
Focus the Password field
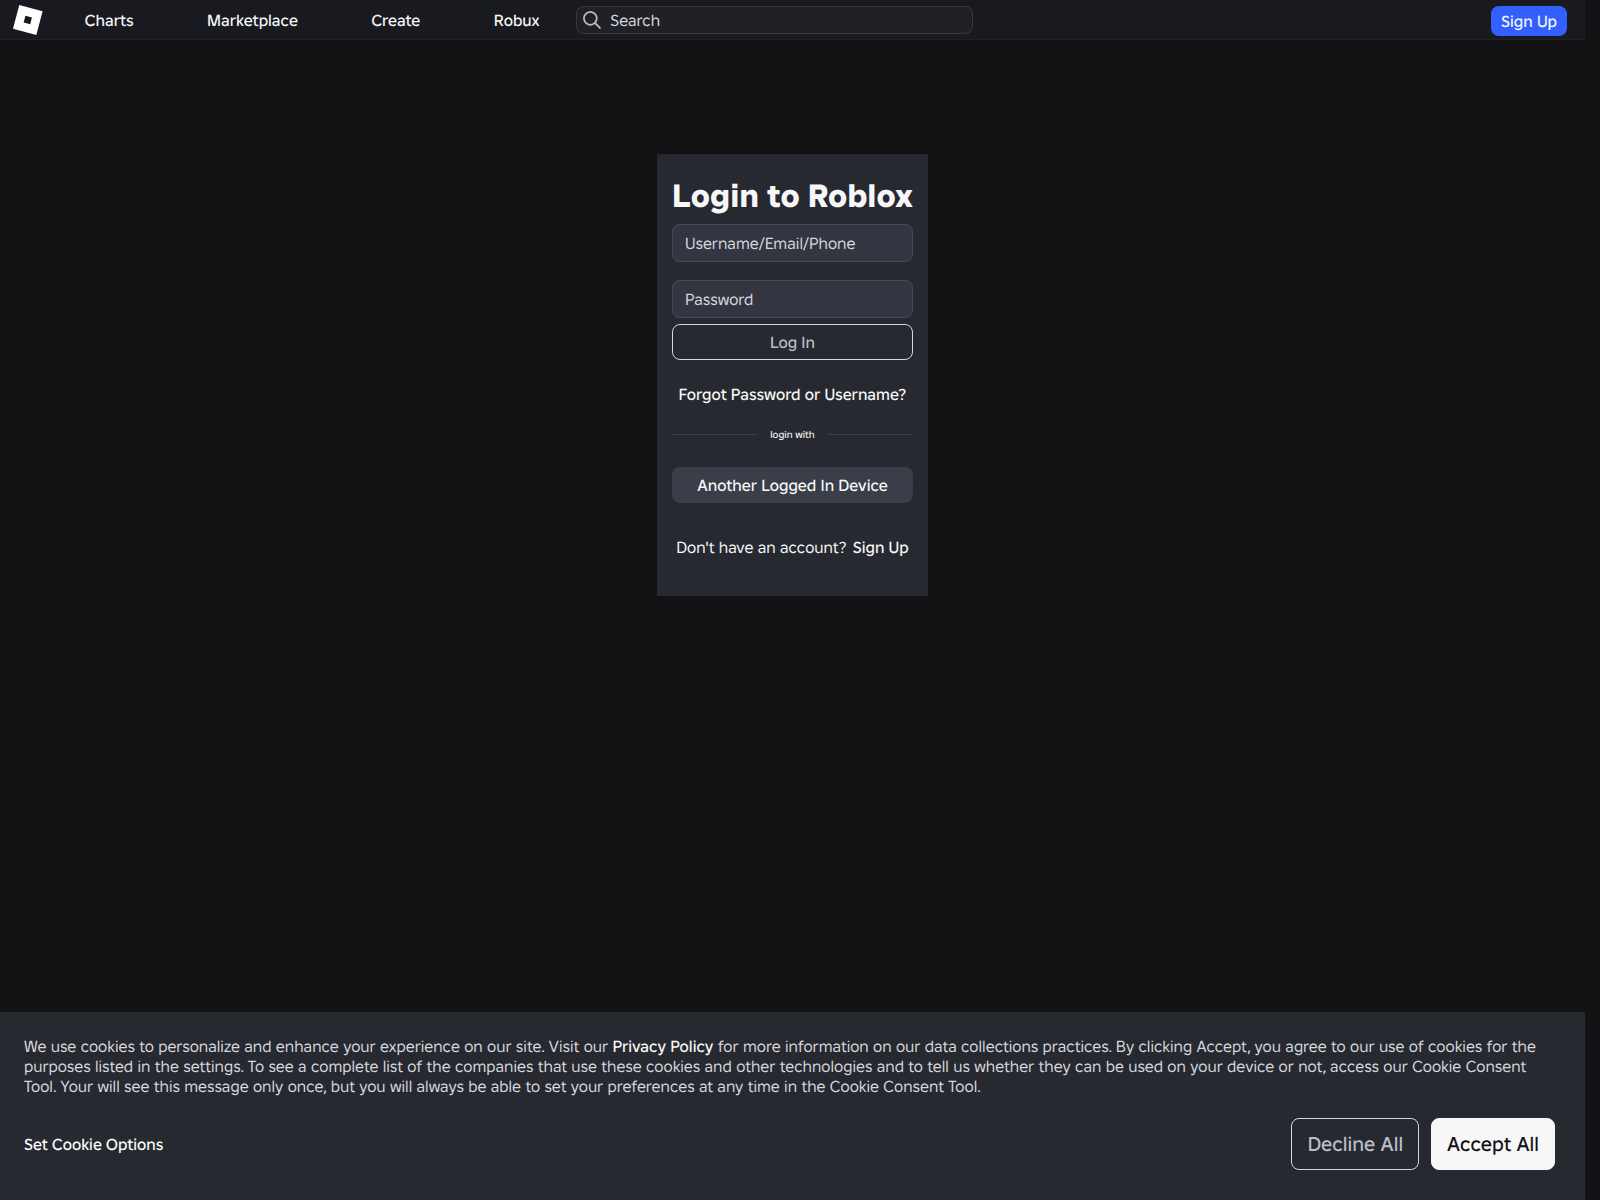[792, 299]
